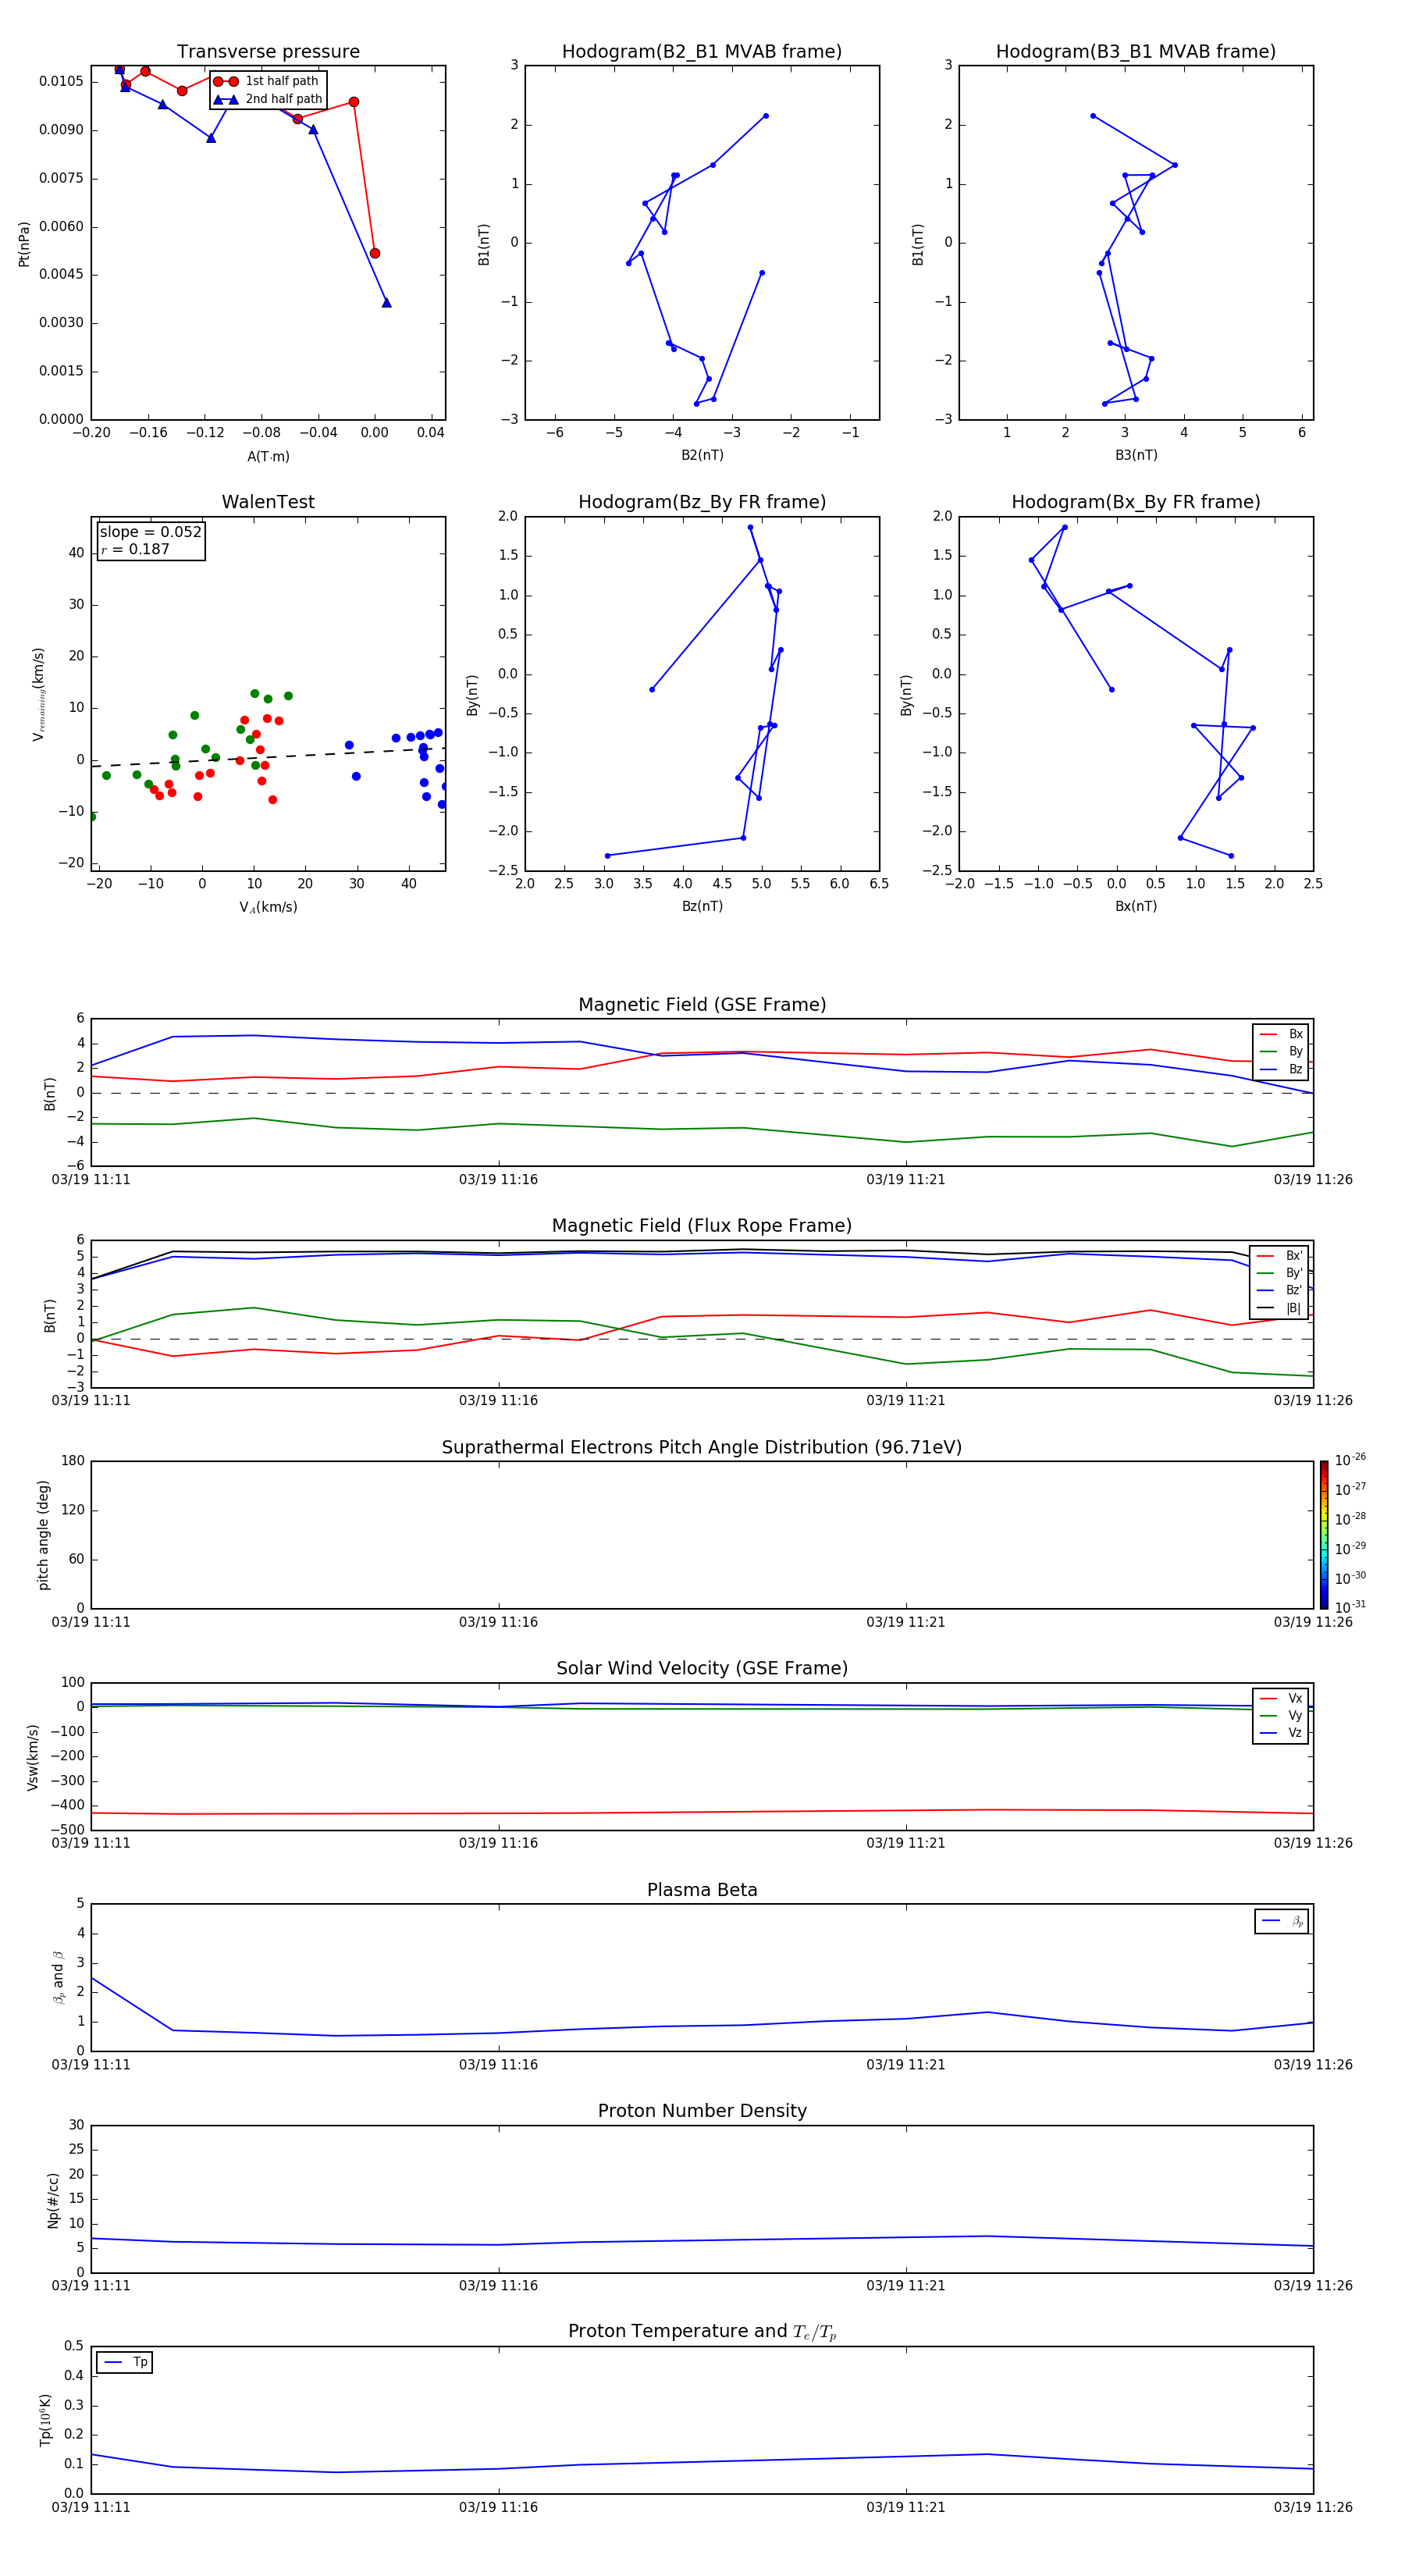Click the 'Hodogram(Bz_By FR frame)' title
The image size is (1405, 2576).
(702, 502)
